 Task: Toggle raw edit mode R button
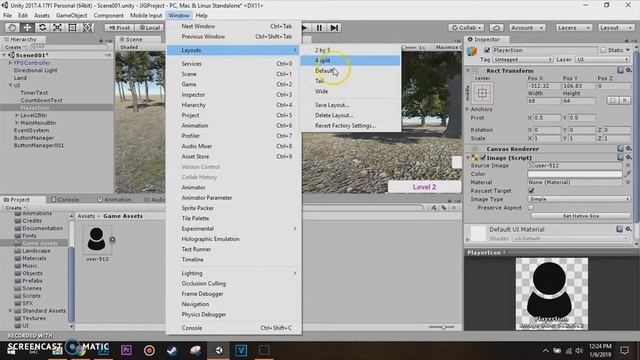pyautogui.click(x=625, y=100)
